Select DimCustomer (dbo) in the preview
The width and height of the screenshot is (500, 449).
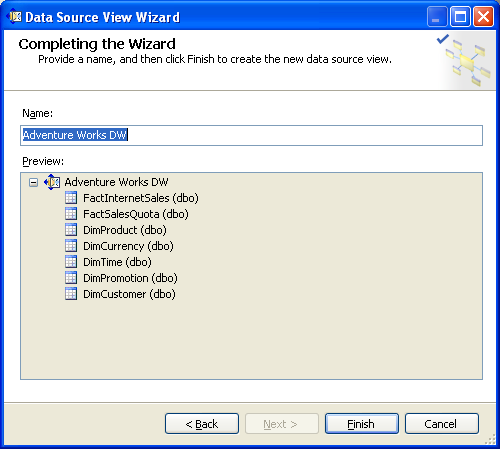[129, 294]
